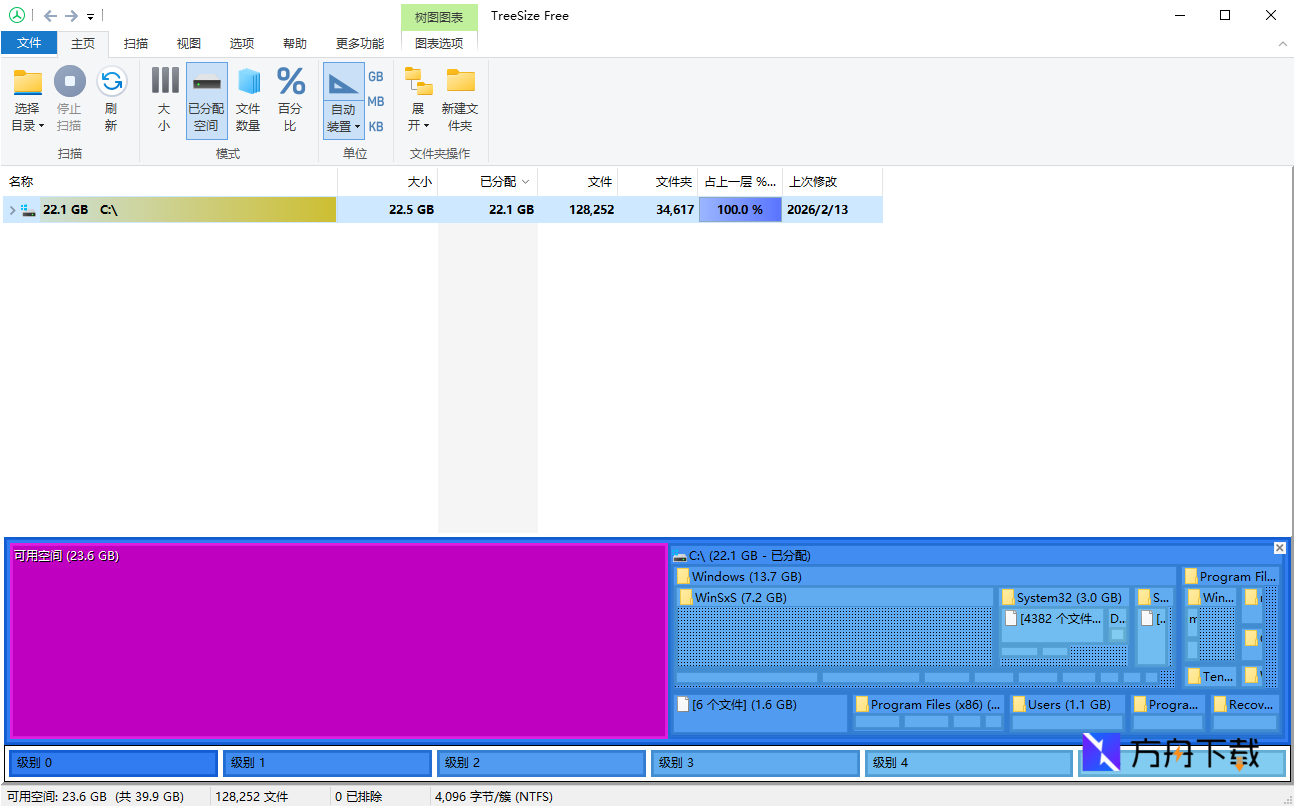This screenshot has height=807, width=1295.
Task: Switch size unit to MB
Action: (x=376, y=102)
